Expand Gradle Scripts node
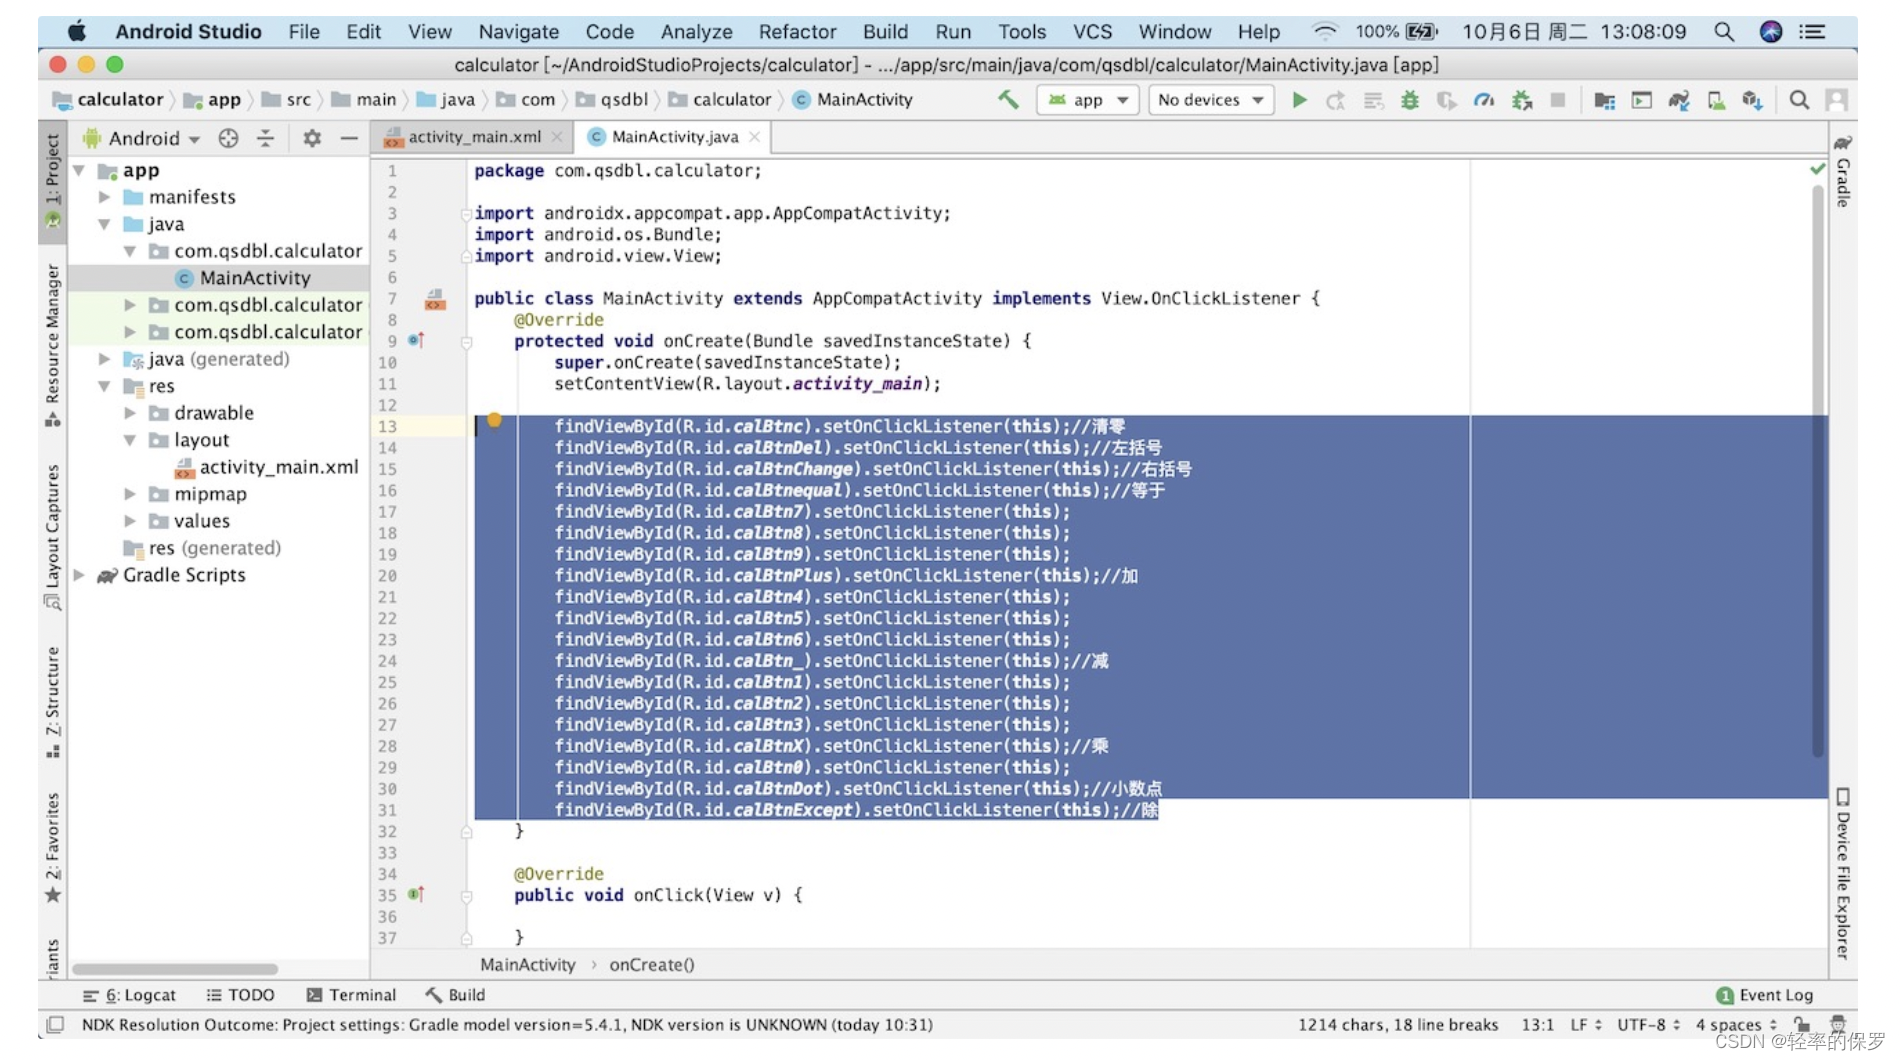The height and width of the screenshot is (1060, 1900). [x=79, y=575]
